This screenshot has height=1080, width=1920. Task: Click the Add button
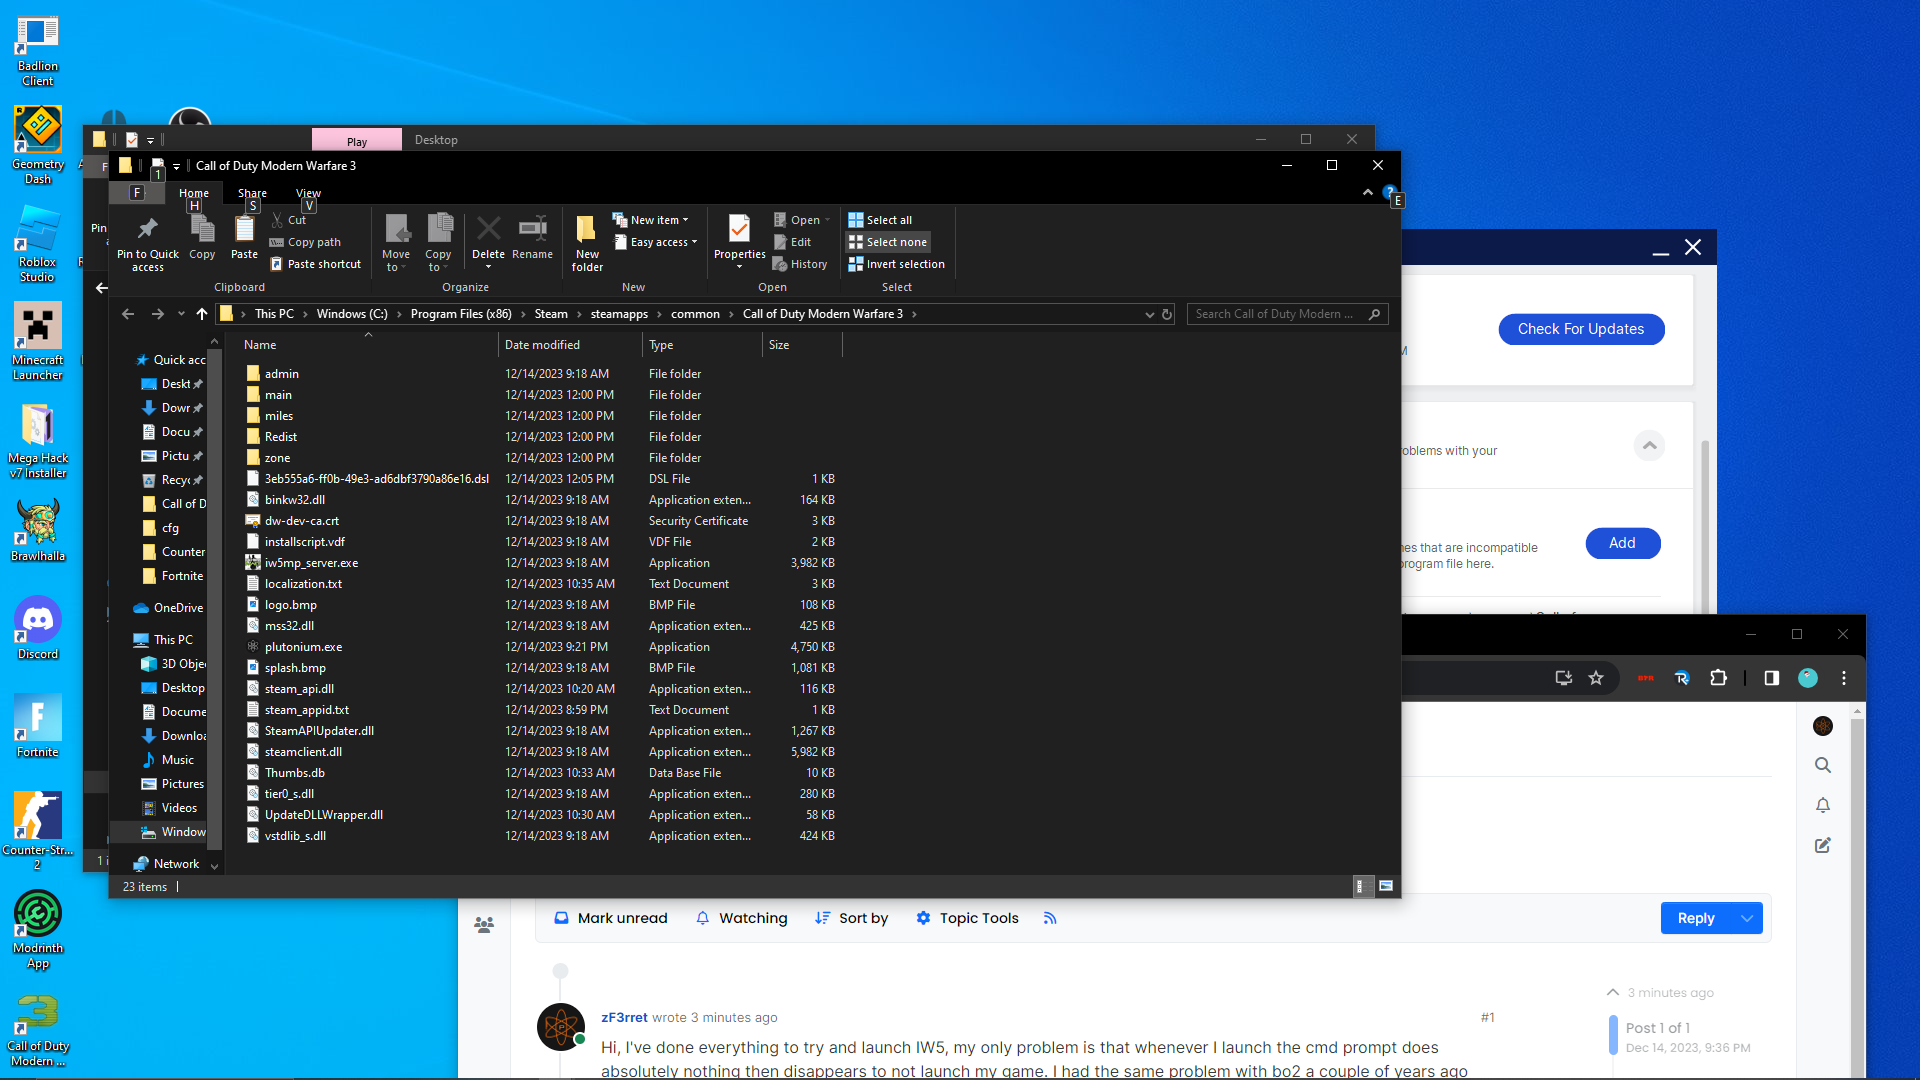coord(1623,543)
